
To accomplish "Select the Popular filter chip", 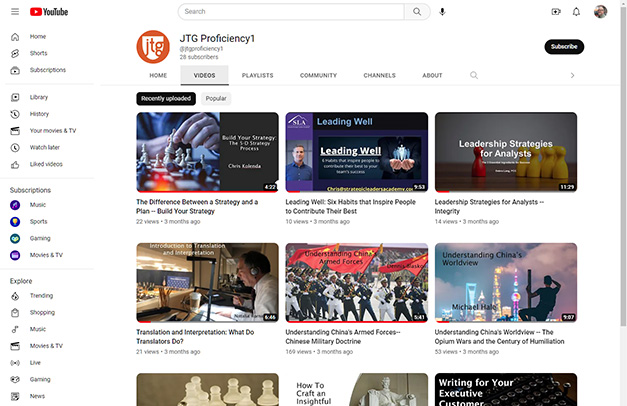I will click(x=216, y=98).
